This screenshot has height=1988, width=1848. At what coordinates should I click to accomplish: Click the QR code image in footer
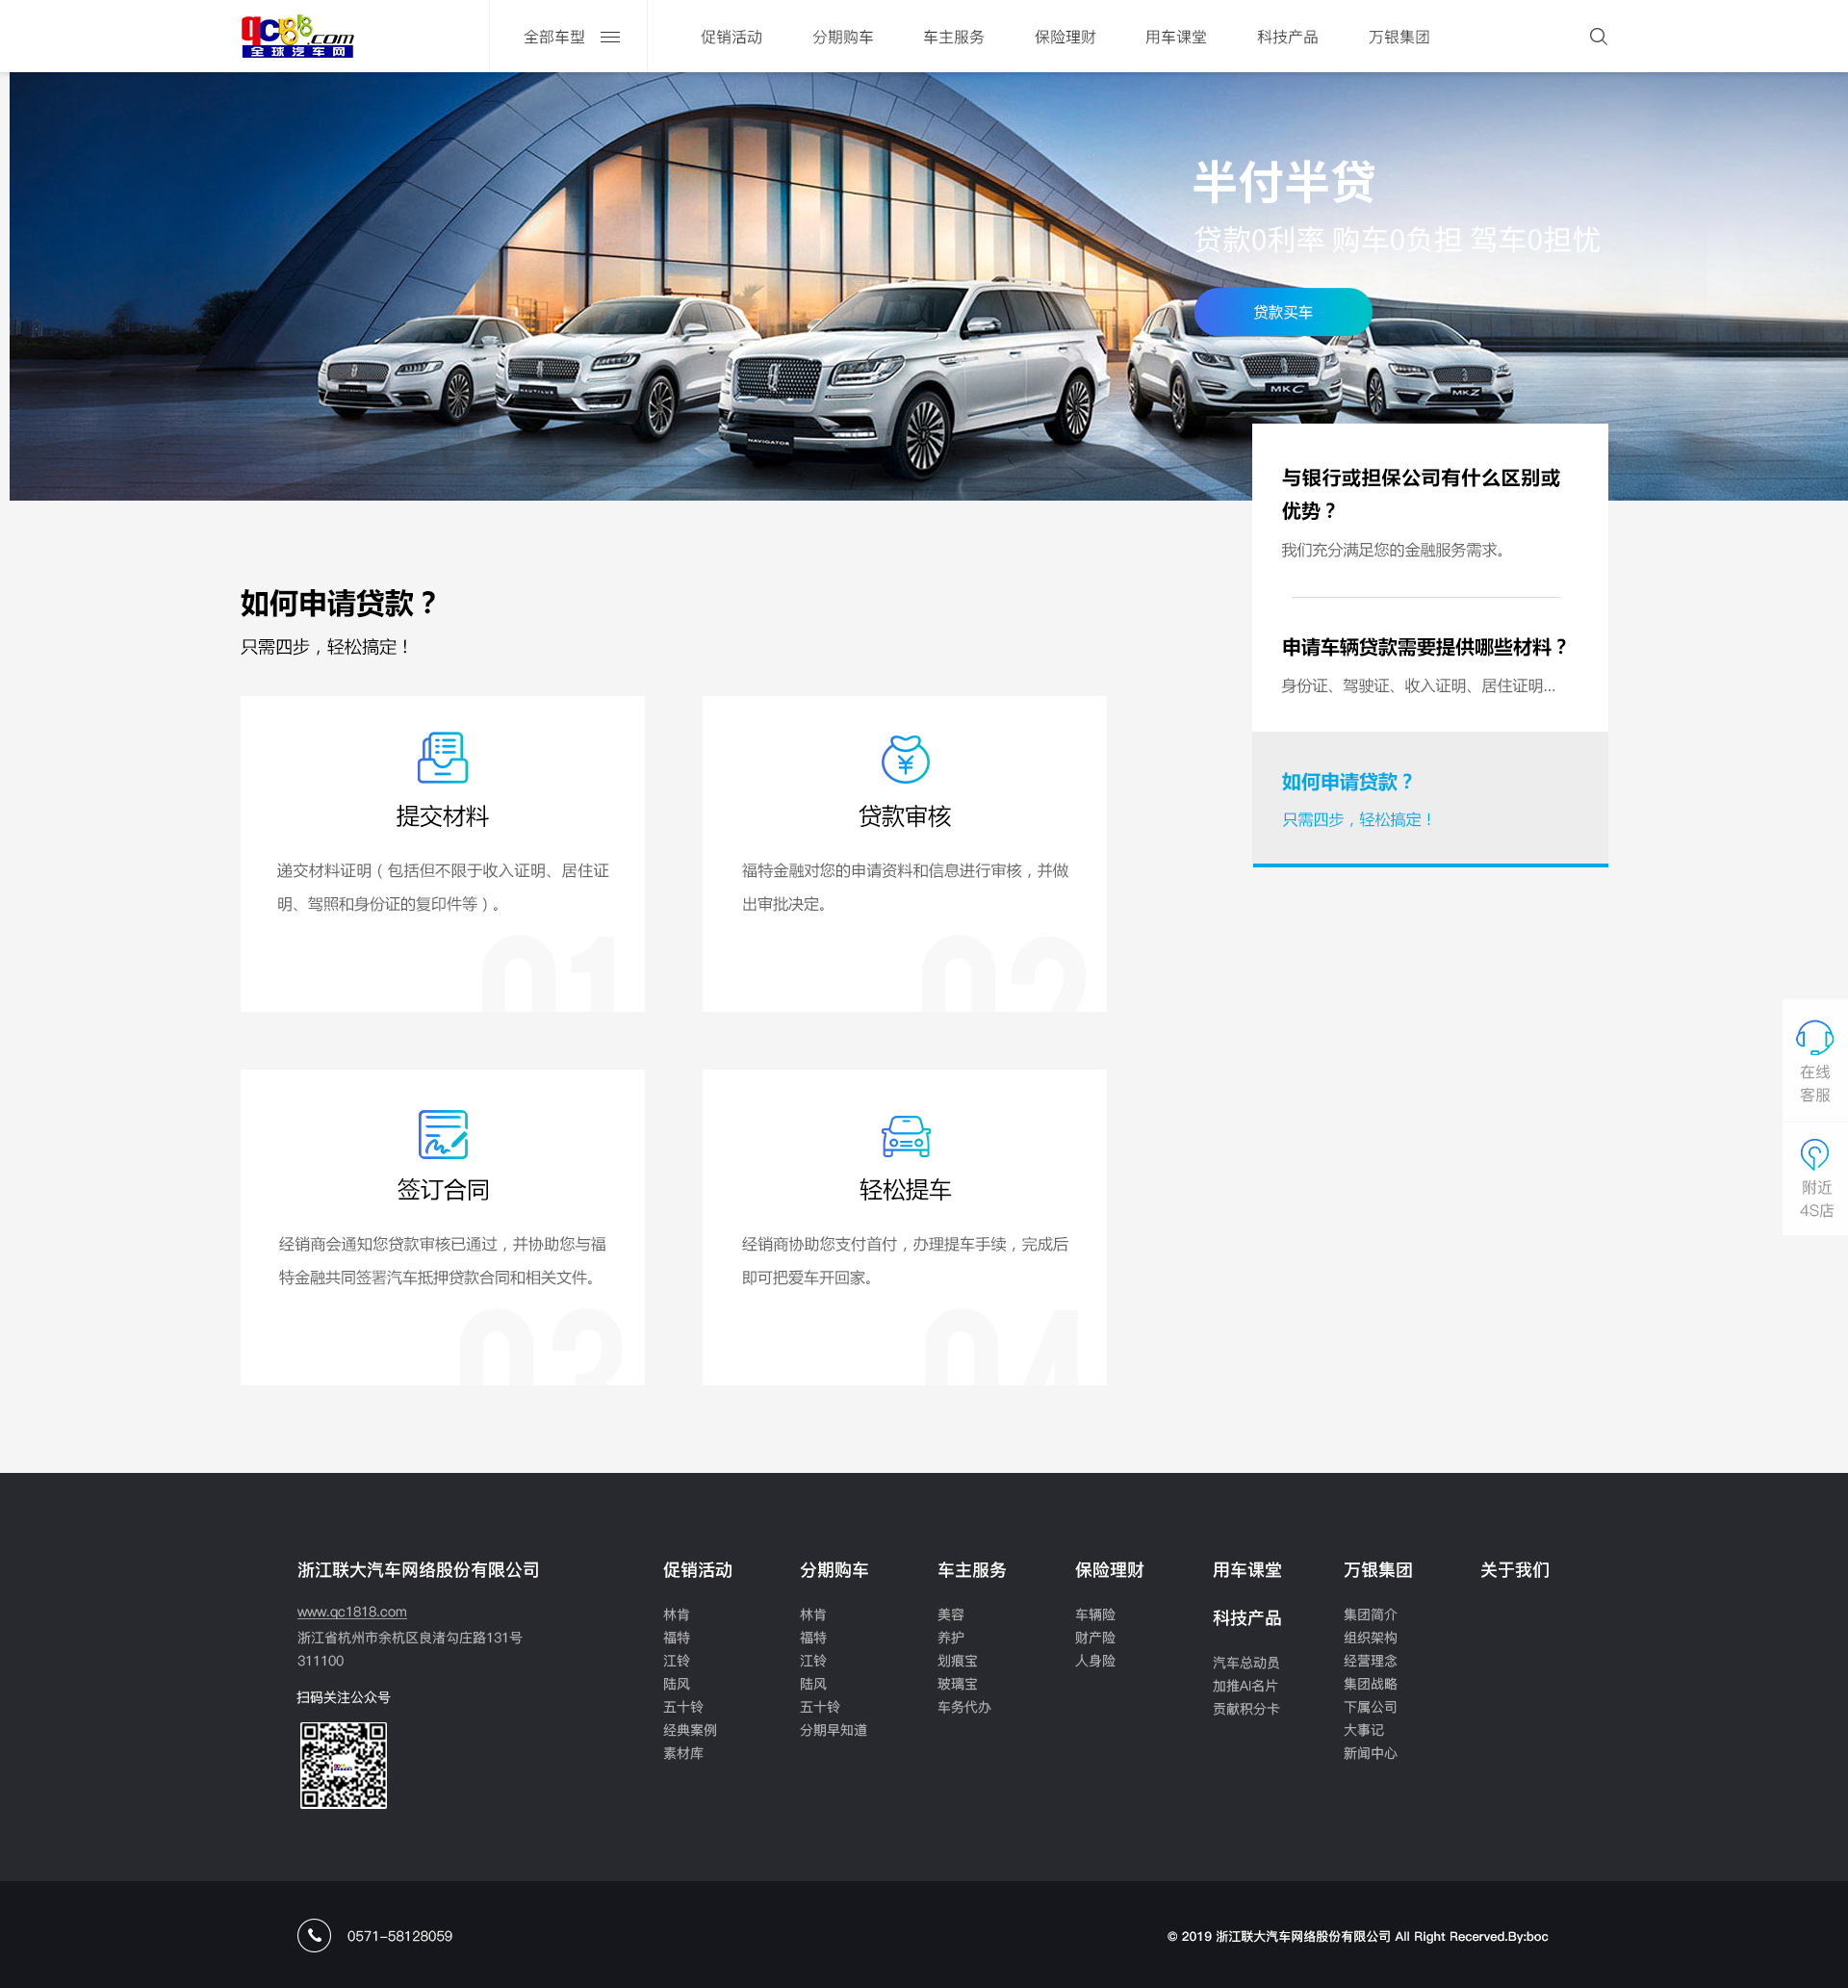343,1764
